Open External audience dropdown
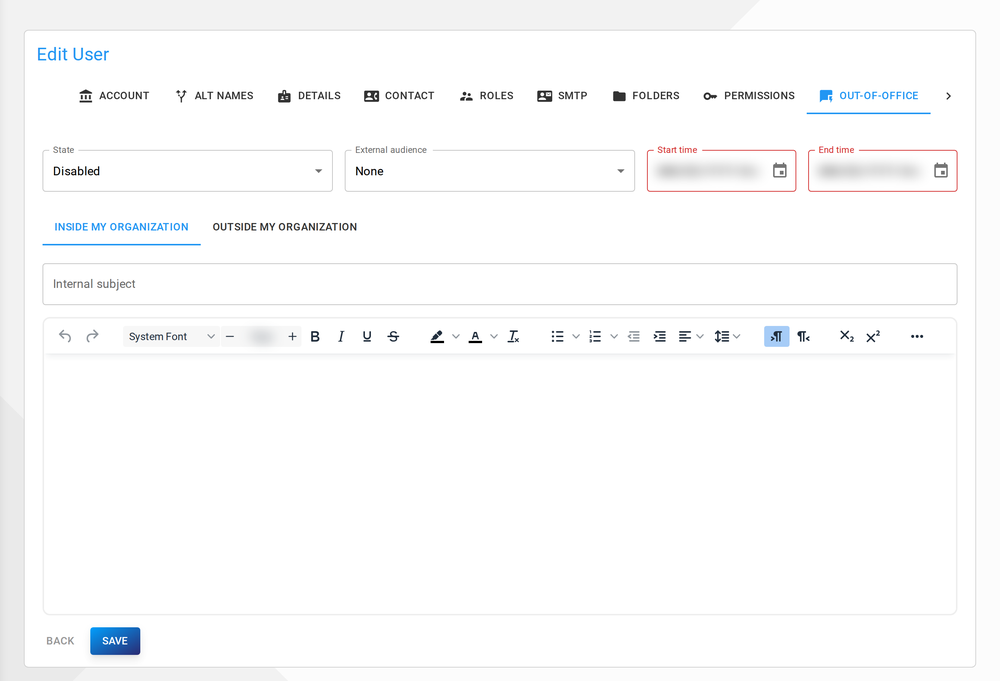Image resolution: width=1000 pixels, height=681 pixels. 490,171
